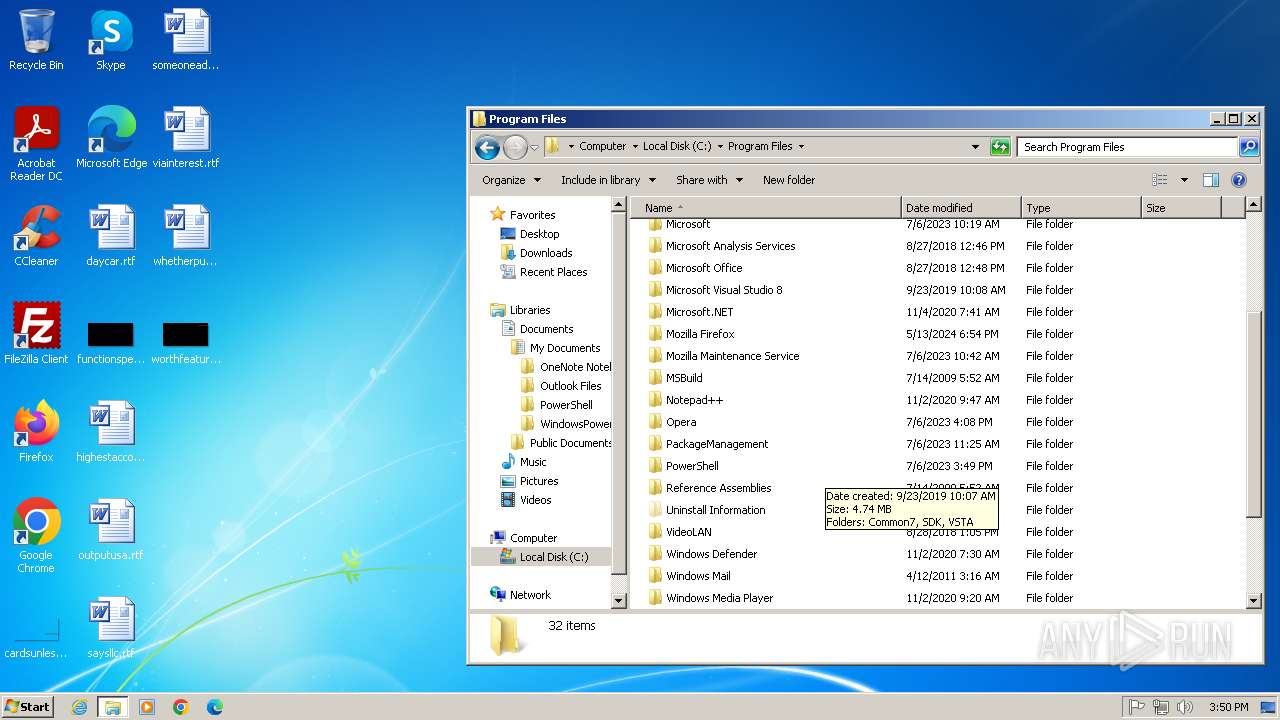Open the Include in library menu
1280x720 pixels.
[x=608, y=180]
